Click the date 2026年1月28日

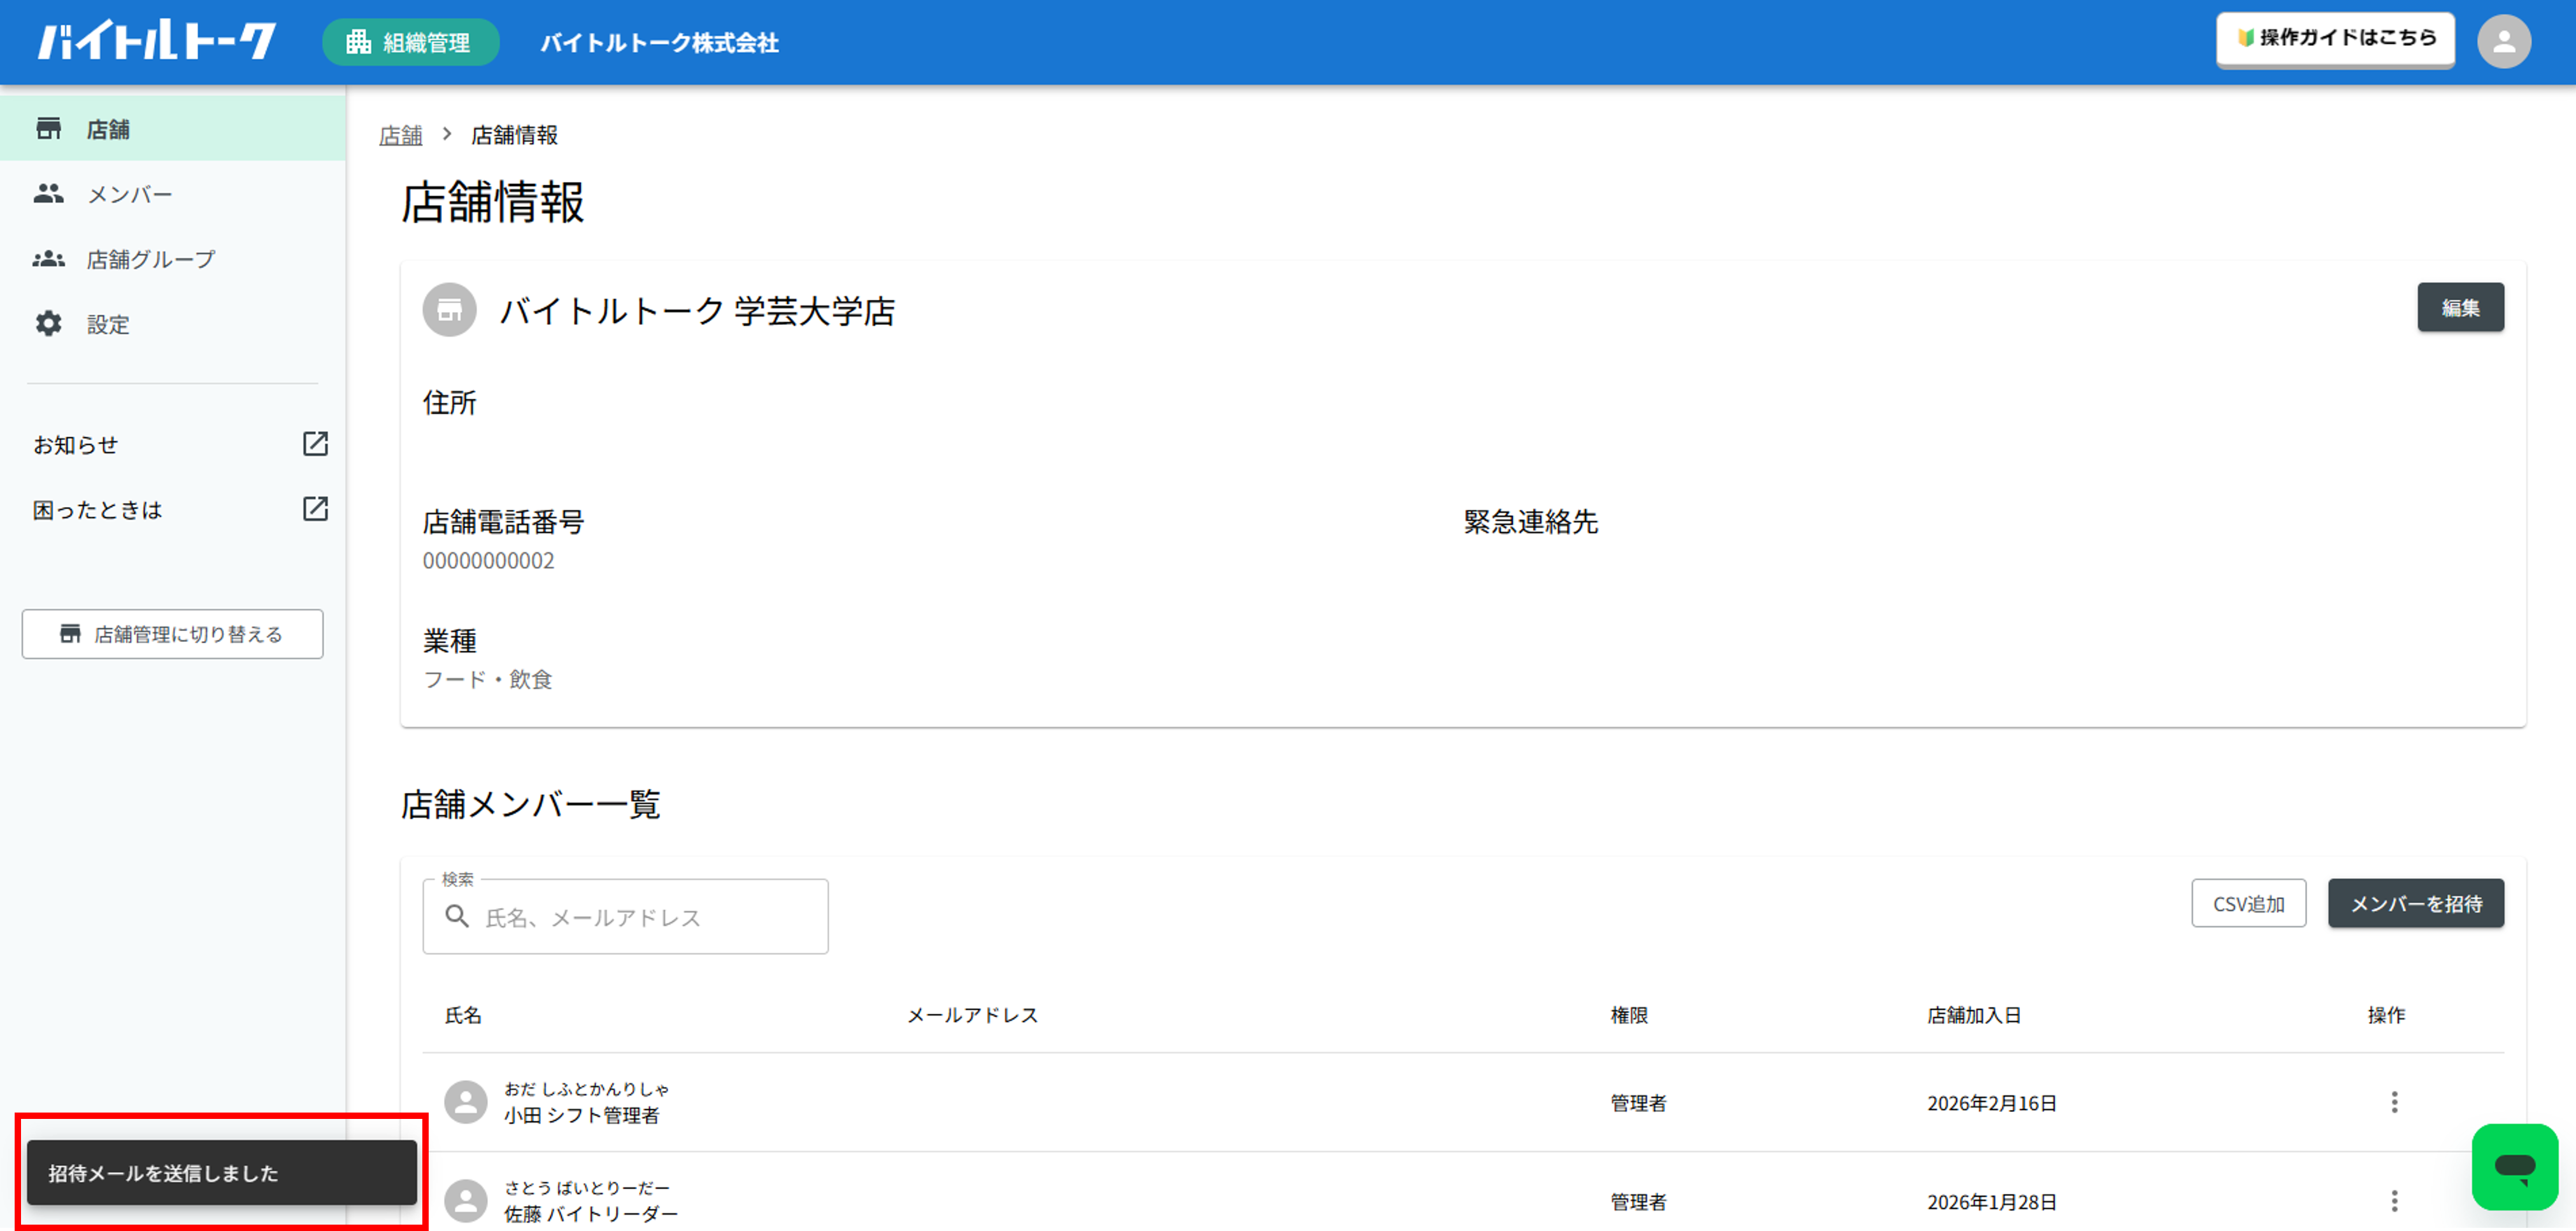(1992, 1203)
